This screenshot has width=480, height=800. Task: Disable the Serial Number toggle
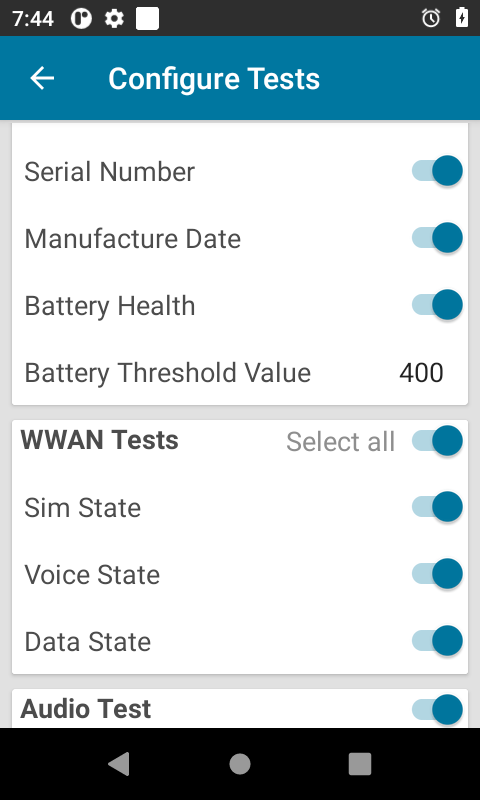(437, 171)
